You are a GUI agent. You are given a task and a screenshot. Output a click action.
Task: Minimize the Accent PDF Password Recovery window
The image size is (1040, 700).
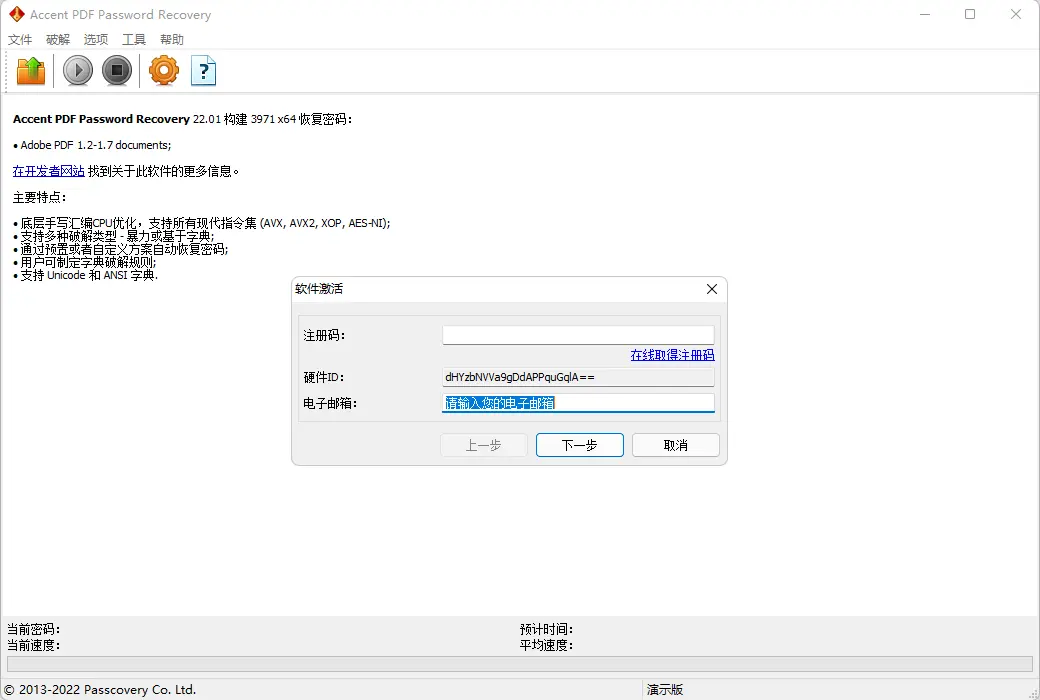click(925, 14)
